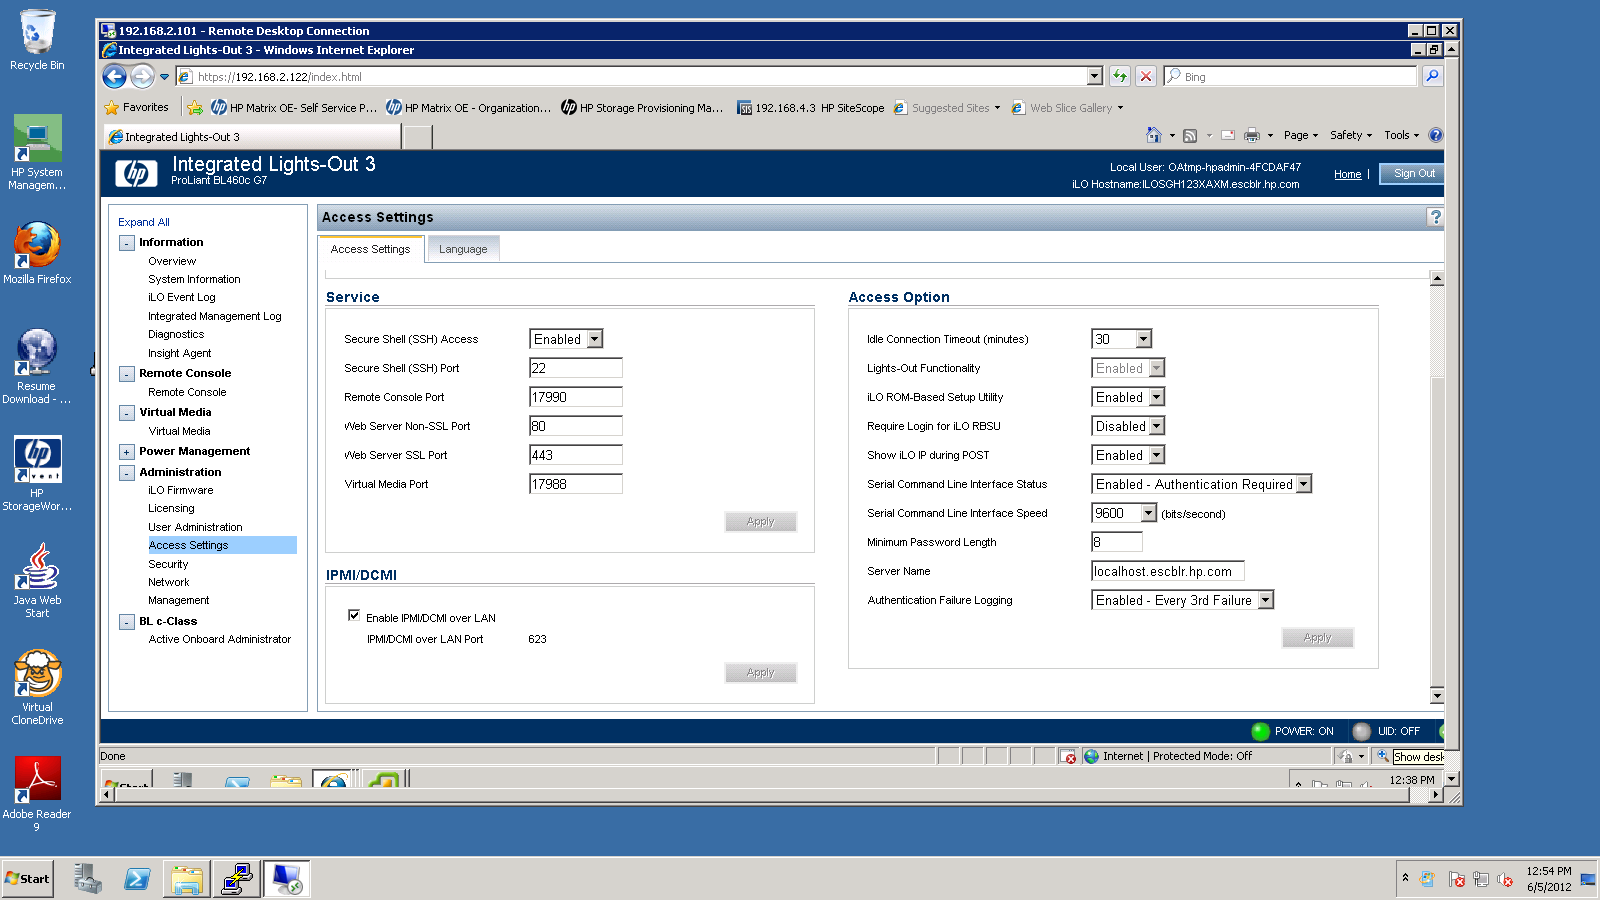Screen dimensions: 1600x900
Task: Open Authentication Failure Logging dropdown
Action: point(1265,600)
